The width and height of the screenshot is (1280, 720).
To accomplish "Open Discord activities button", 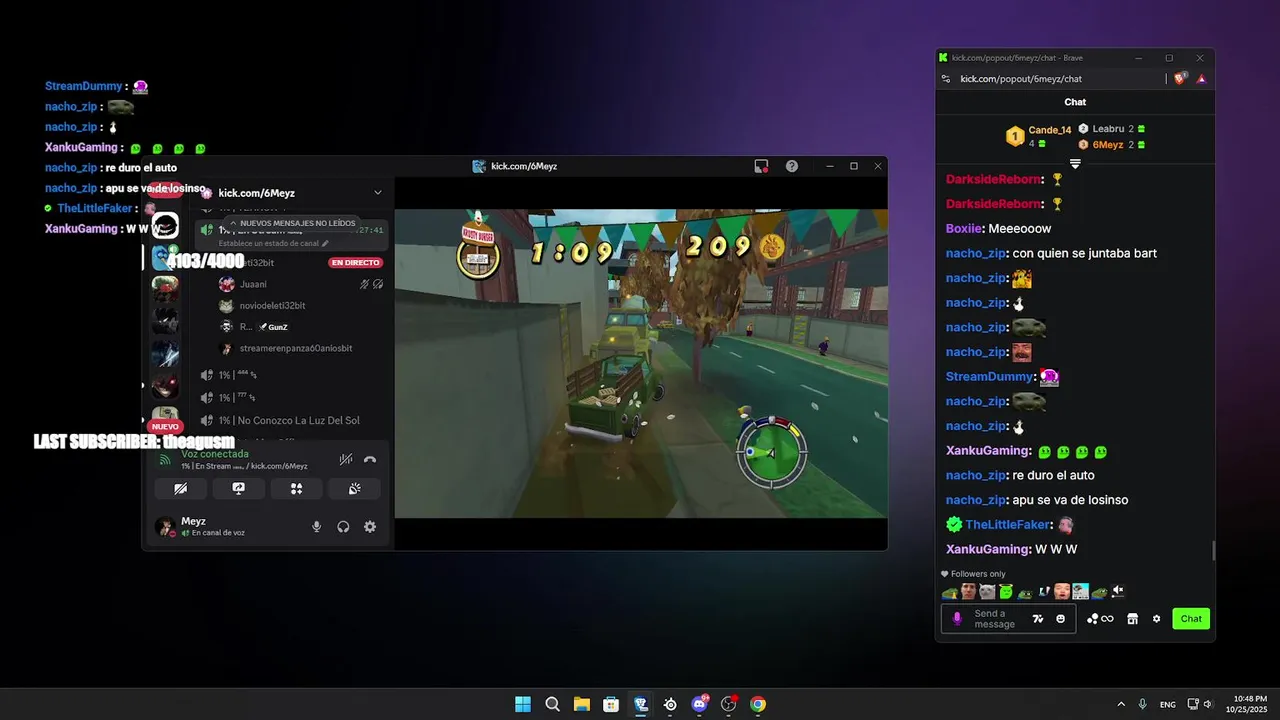I will 296,489.
